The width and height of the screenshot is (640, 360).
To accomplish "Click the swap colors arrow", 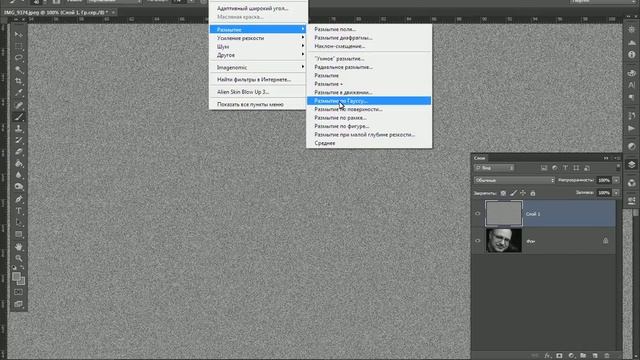I will pos(22,268).
